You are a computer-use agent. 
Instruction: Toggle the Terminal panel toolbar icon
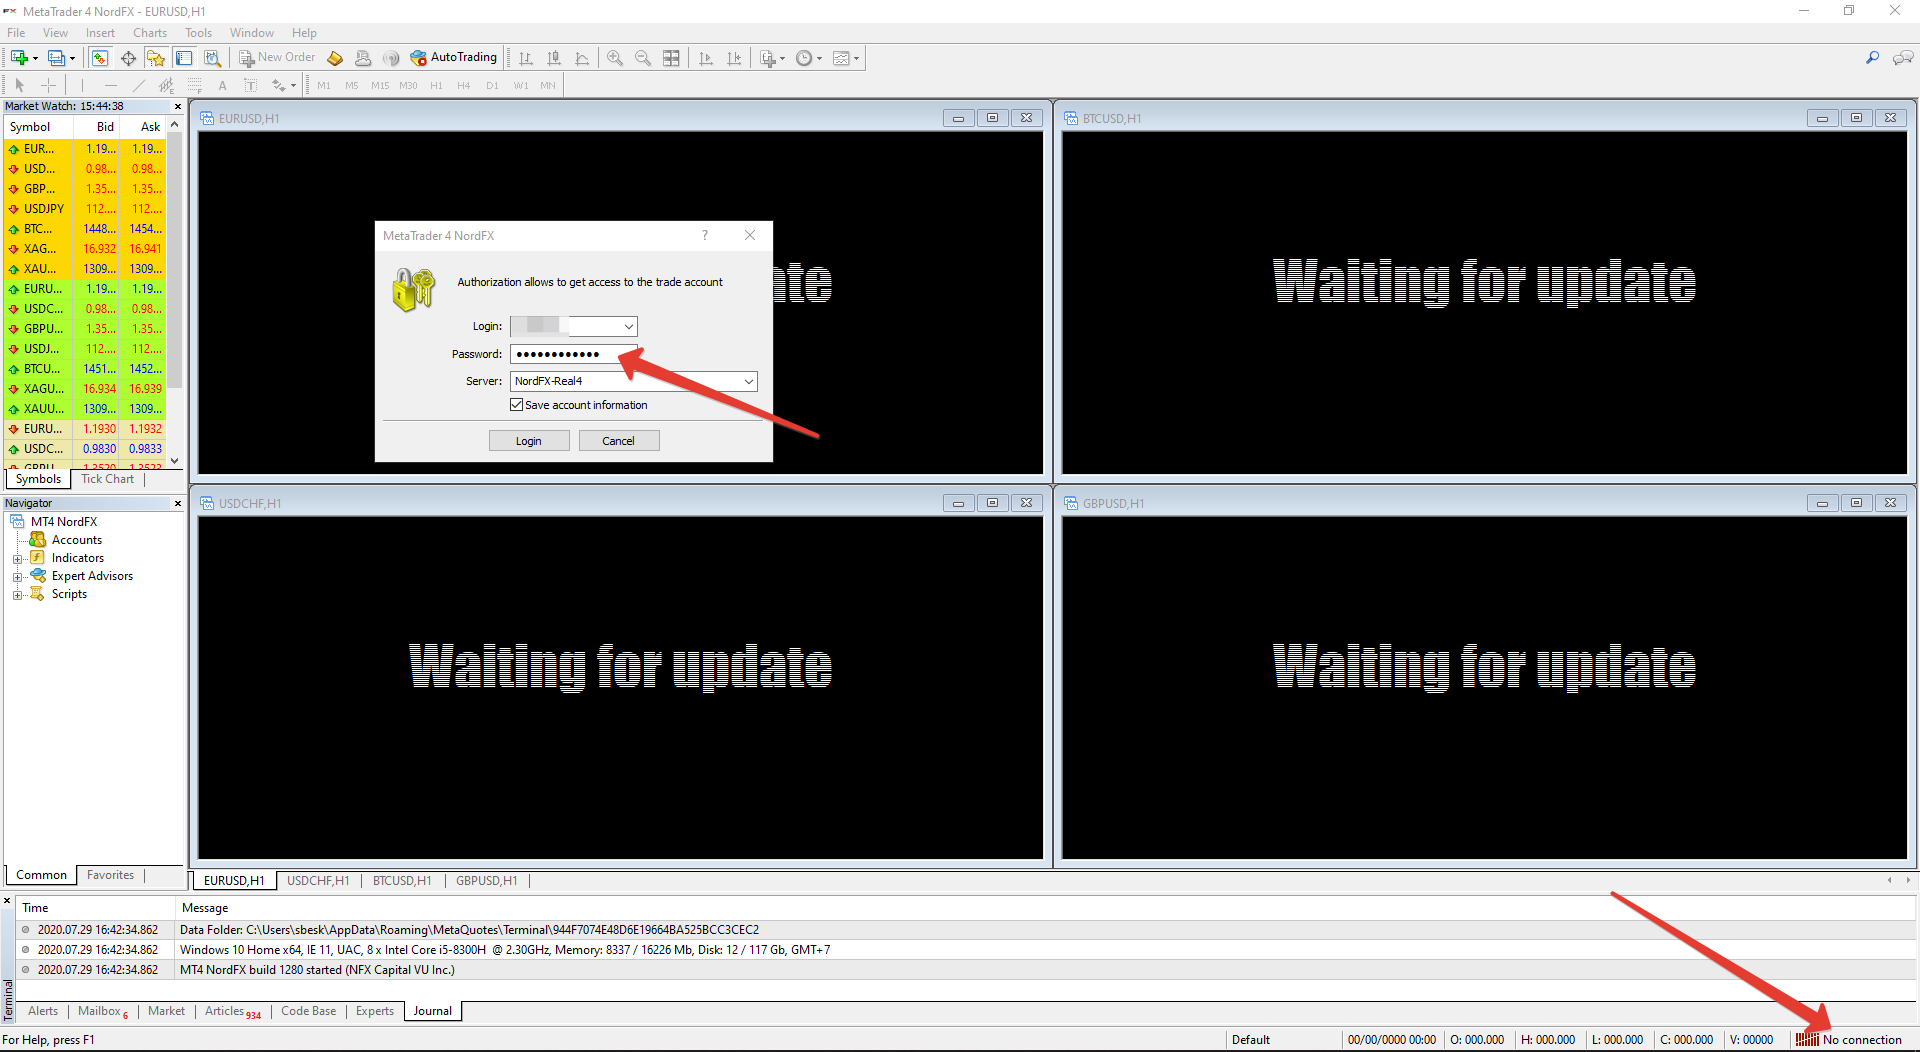[184, 58]
